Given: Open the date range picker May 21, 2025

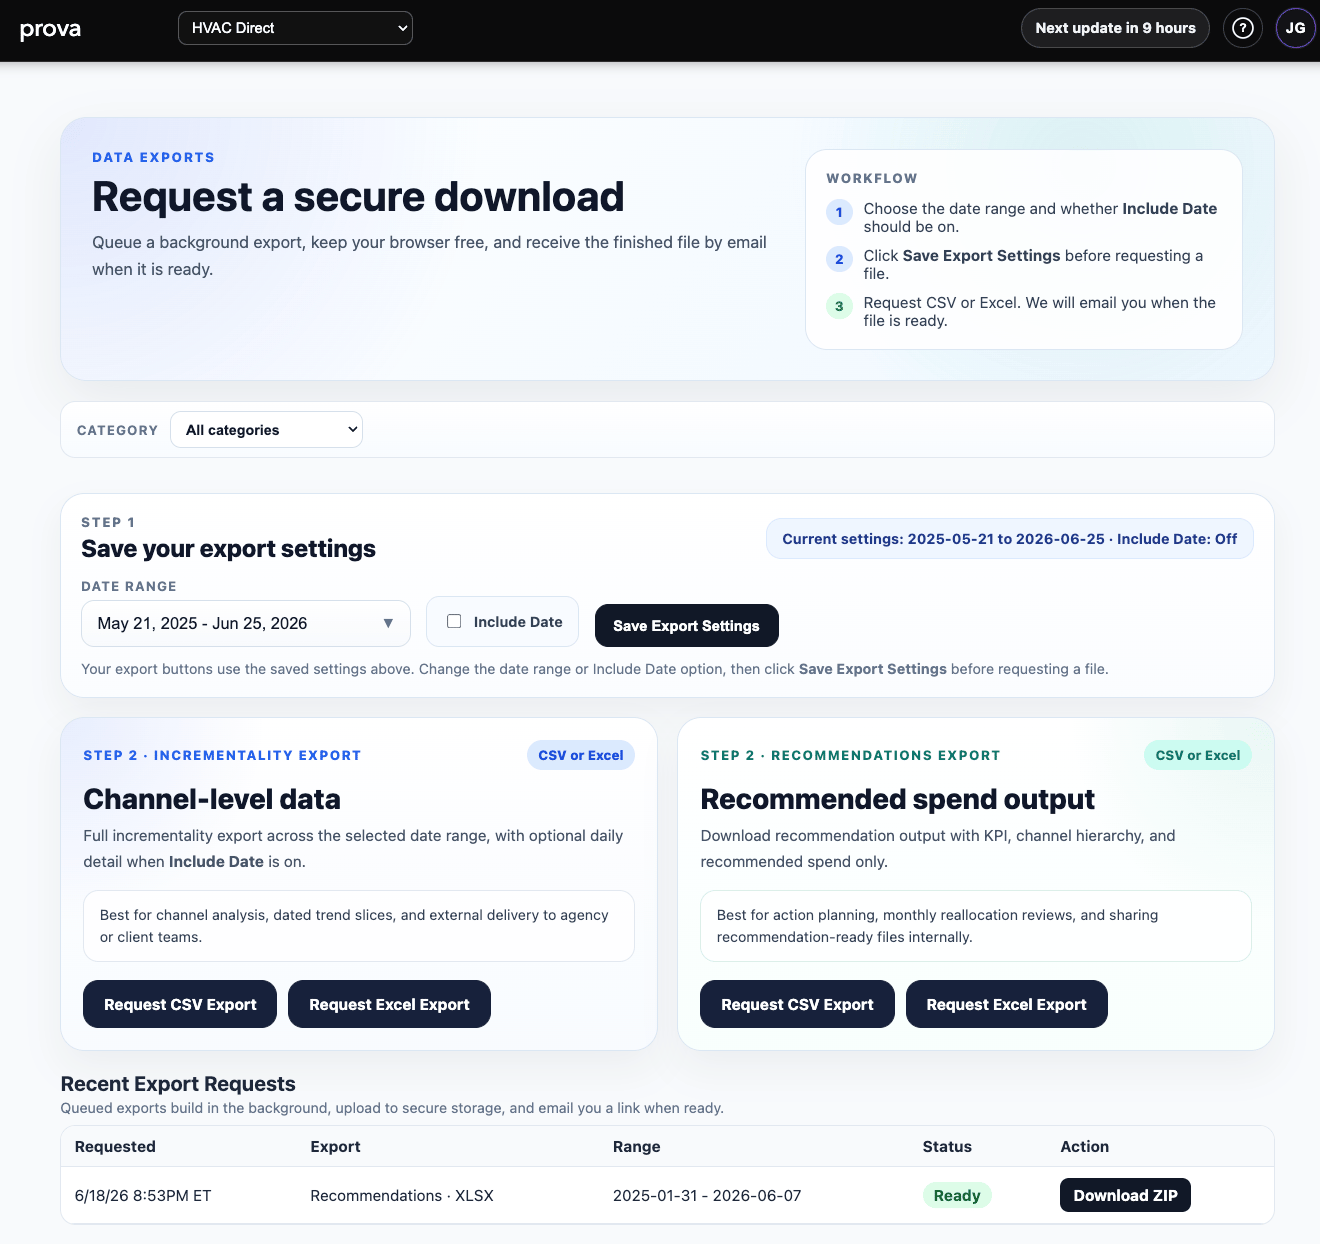Looking at the screenshot, I should point(246,623).
